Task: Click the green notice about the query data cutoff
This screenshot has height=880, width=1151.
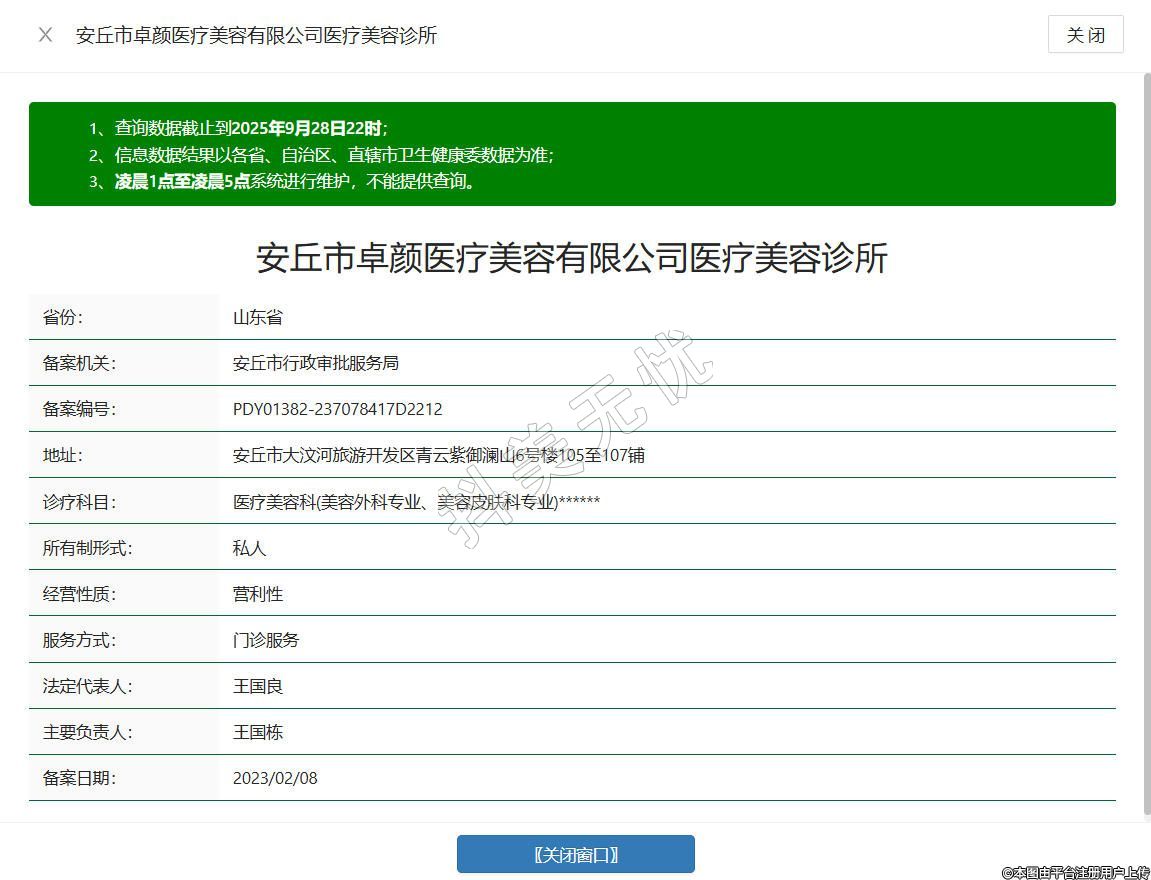Action: (x=251, y=128)
